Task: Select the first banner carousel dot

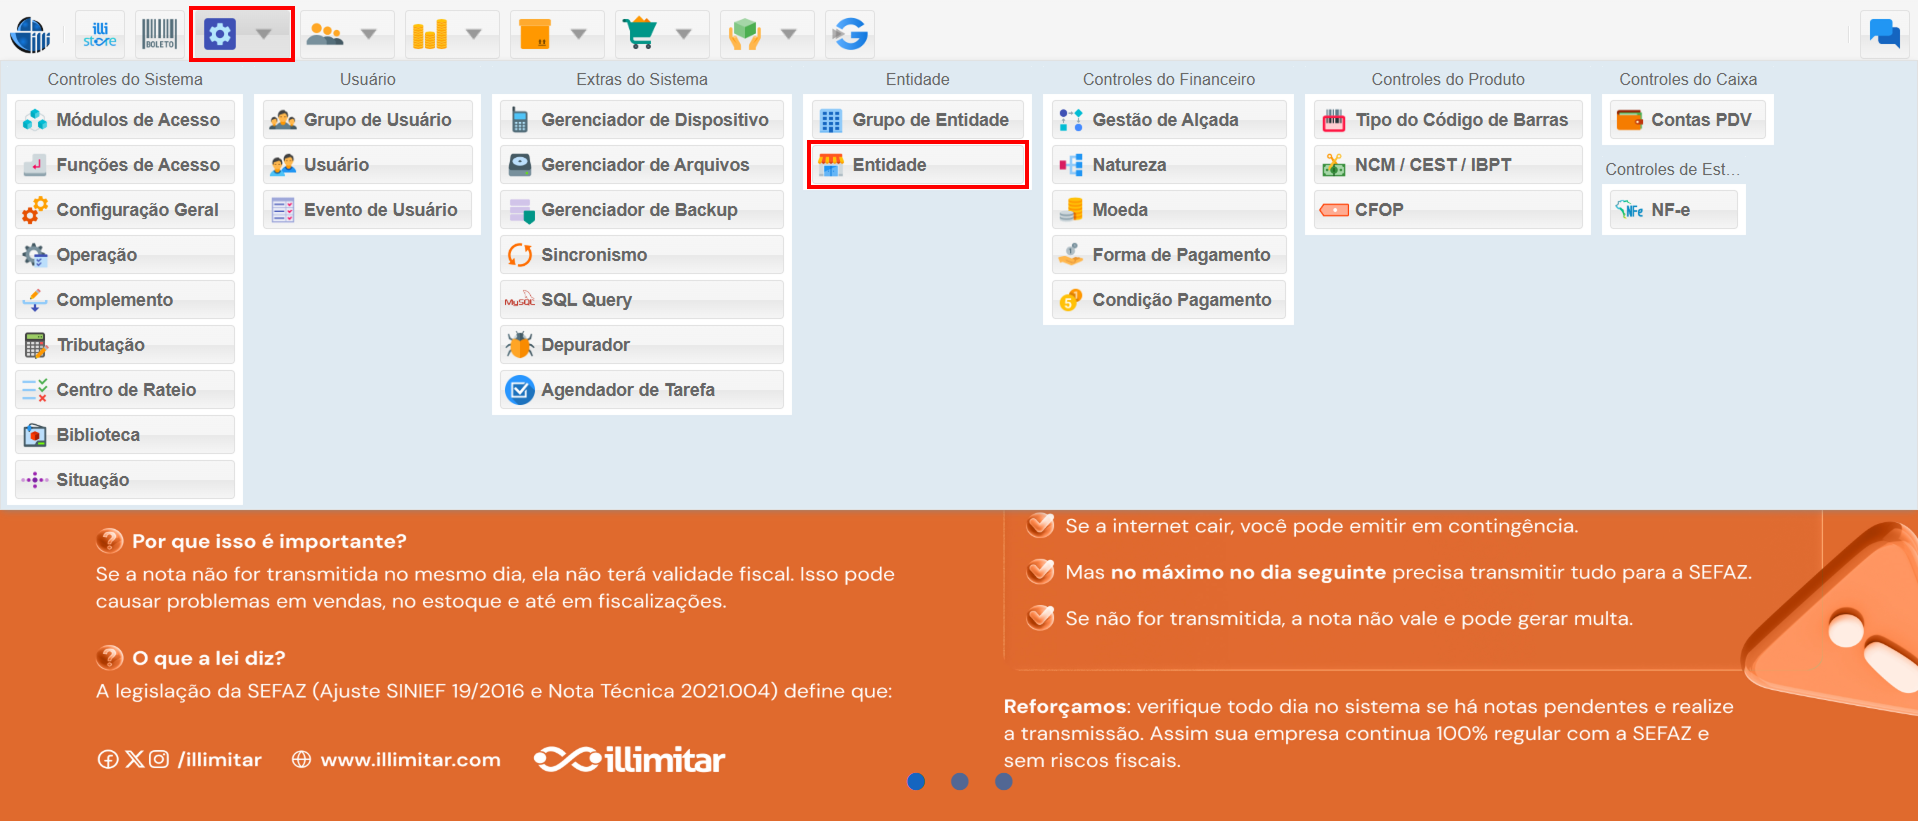Action: coord(916,781)
